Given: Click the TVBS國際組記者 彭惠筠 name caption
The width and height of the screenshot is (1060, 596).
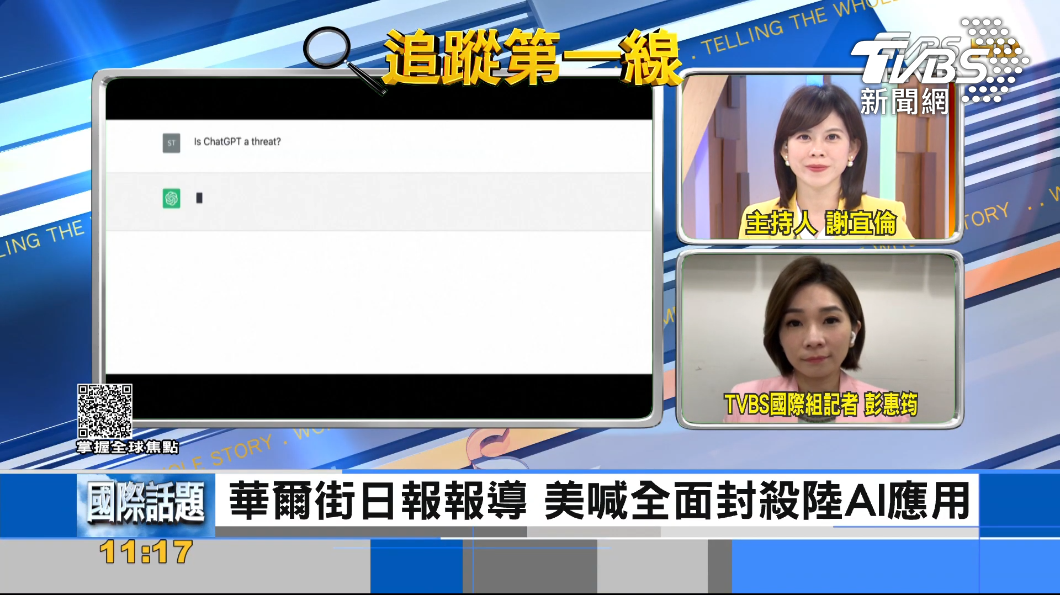Looking at the screenshot, I should [x=821, y=404].
